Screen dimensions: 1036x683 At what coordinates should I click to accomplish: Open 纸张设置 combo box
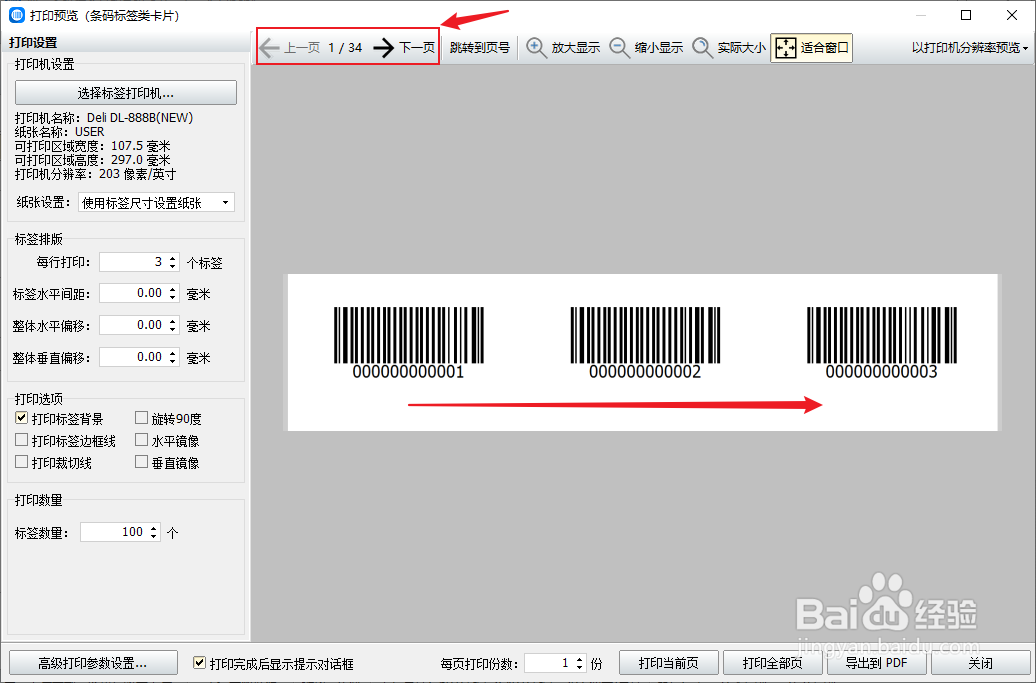pyautogui.click(x=156, y=203)
